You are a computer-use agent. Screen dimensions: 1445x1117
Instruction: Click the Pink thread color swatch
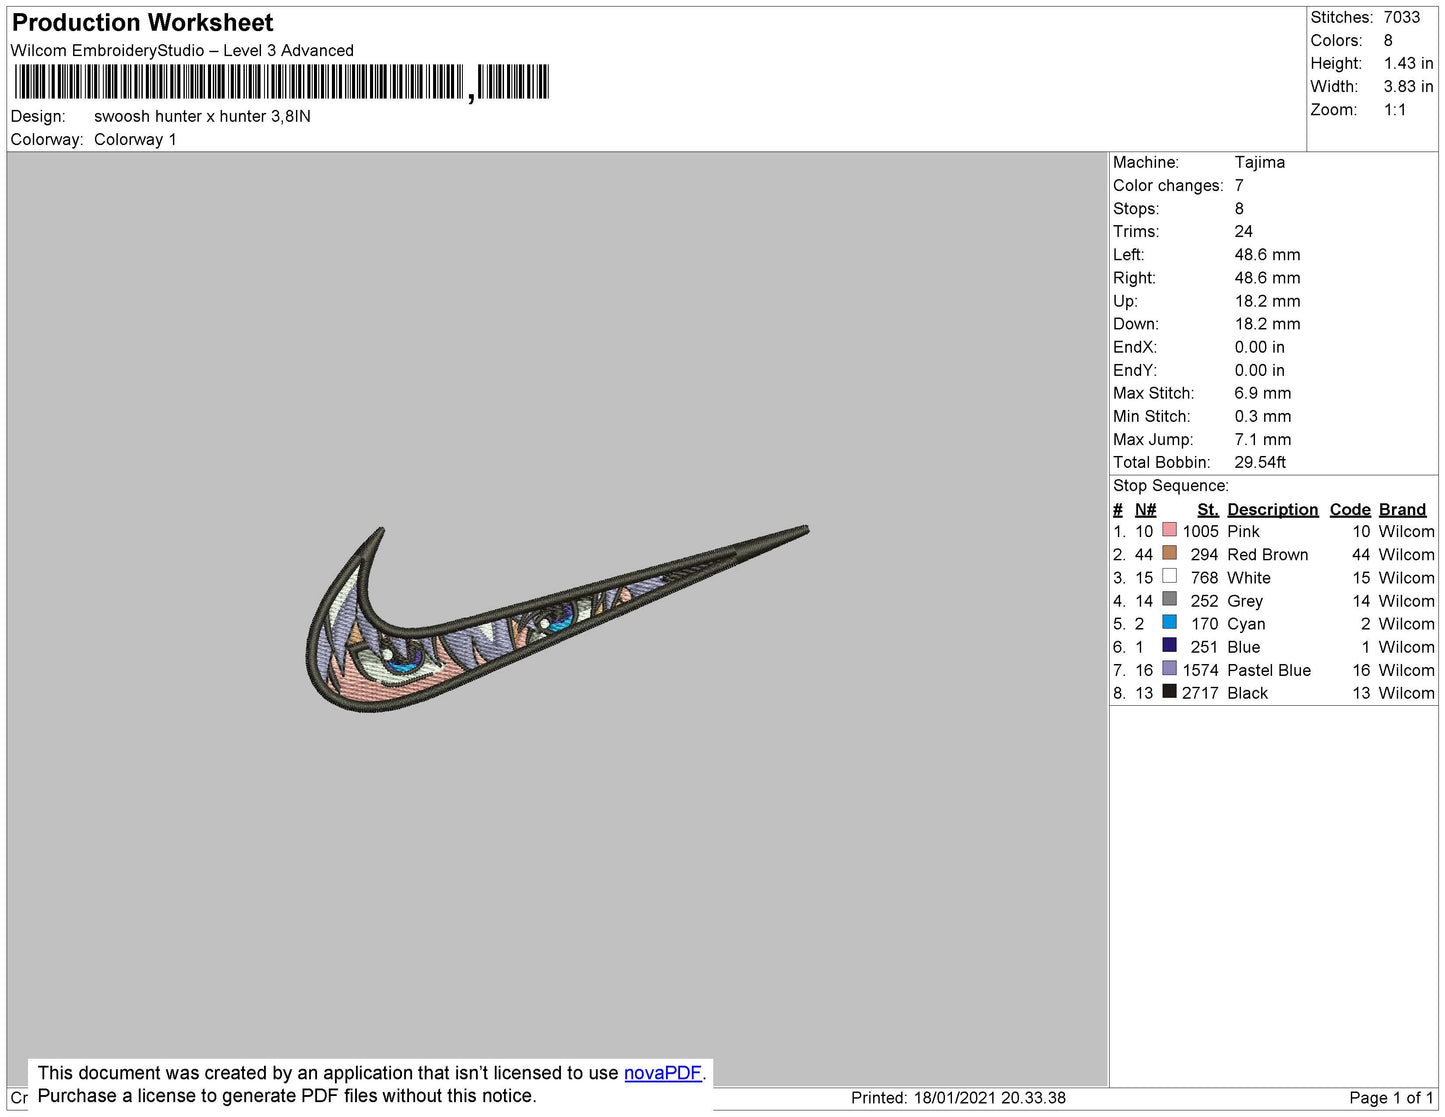(1169, 530)
